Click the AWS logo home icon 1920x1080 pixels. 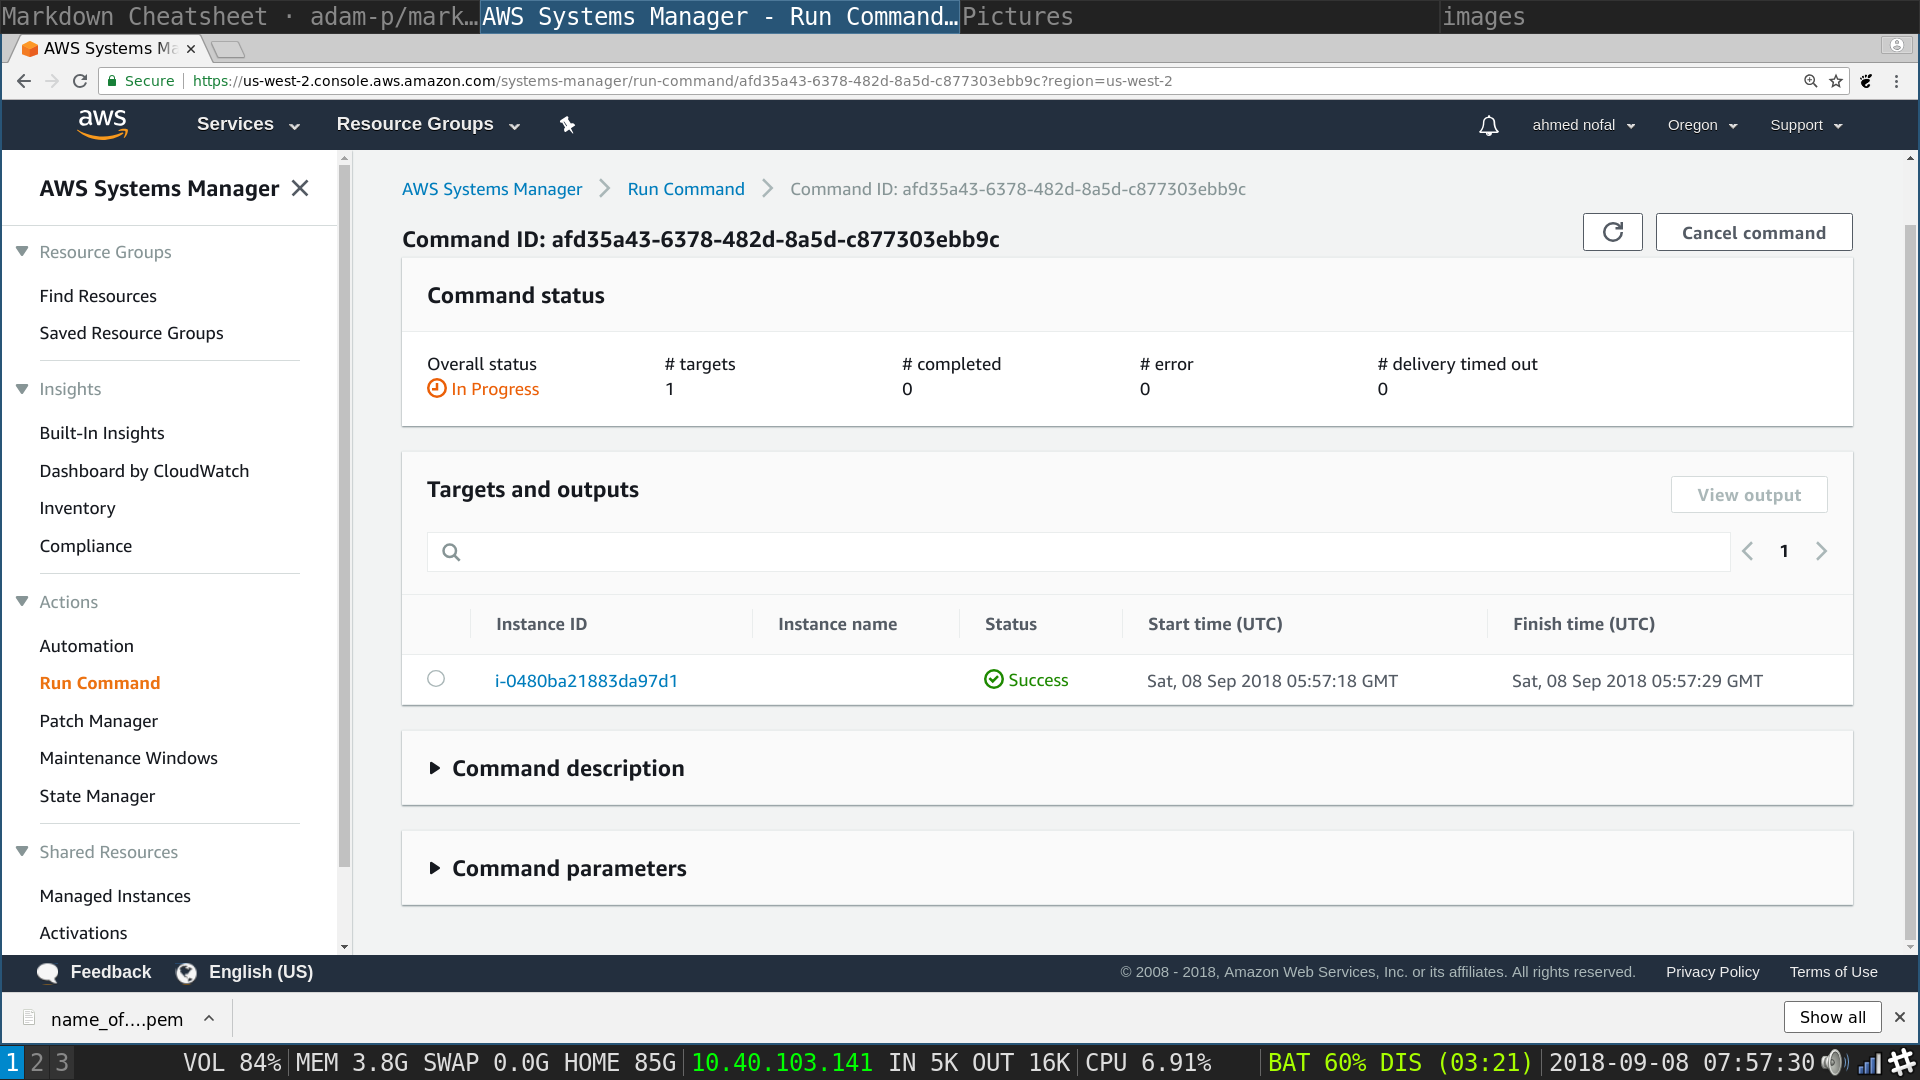pos(102,124)
